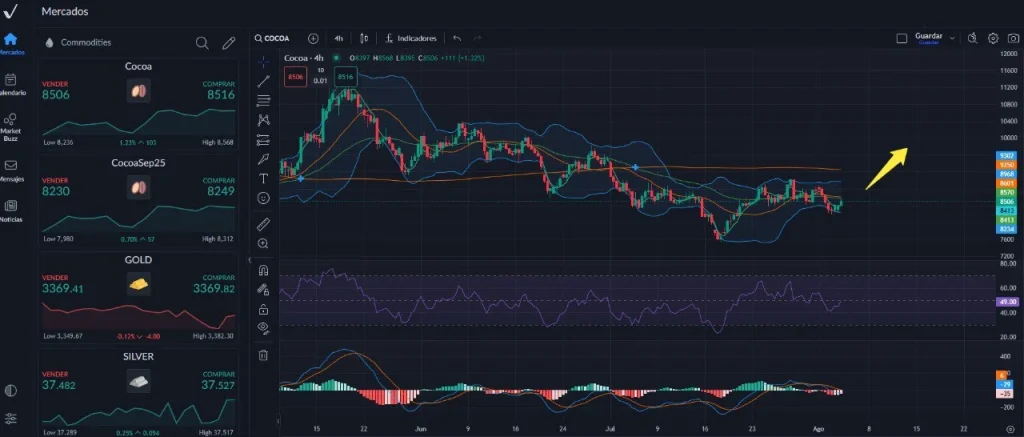This screenshot has height=437, width=1024.
Task: Select the trend line drawing tool
Action: [263, 82]
